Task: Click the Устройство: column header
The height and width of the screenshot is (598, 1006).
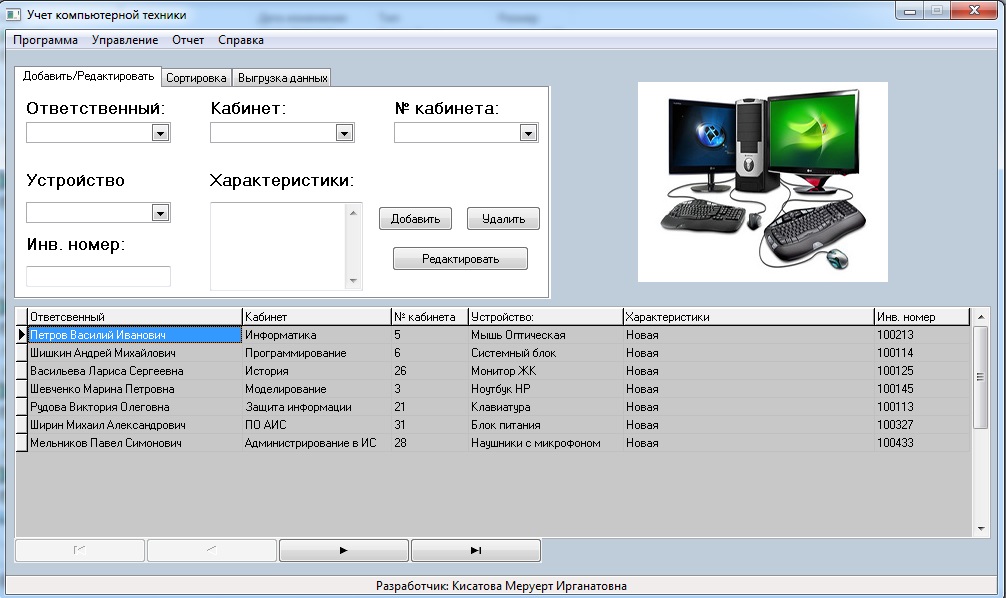Action: pyautogui.click(x=545, y=317)
